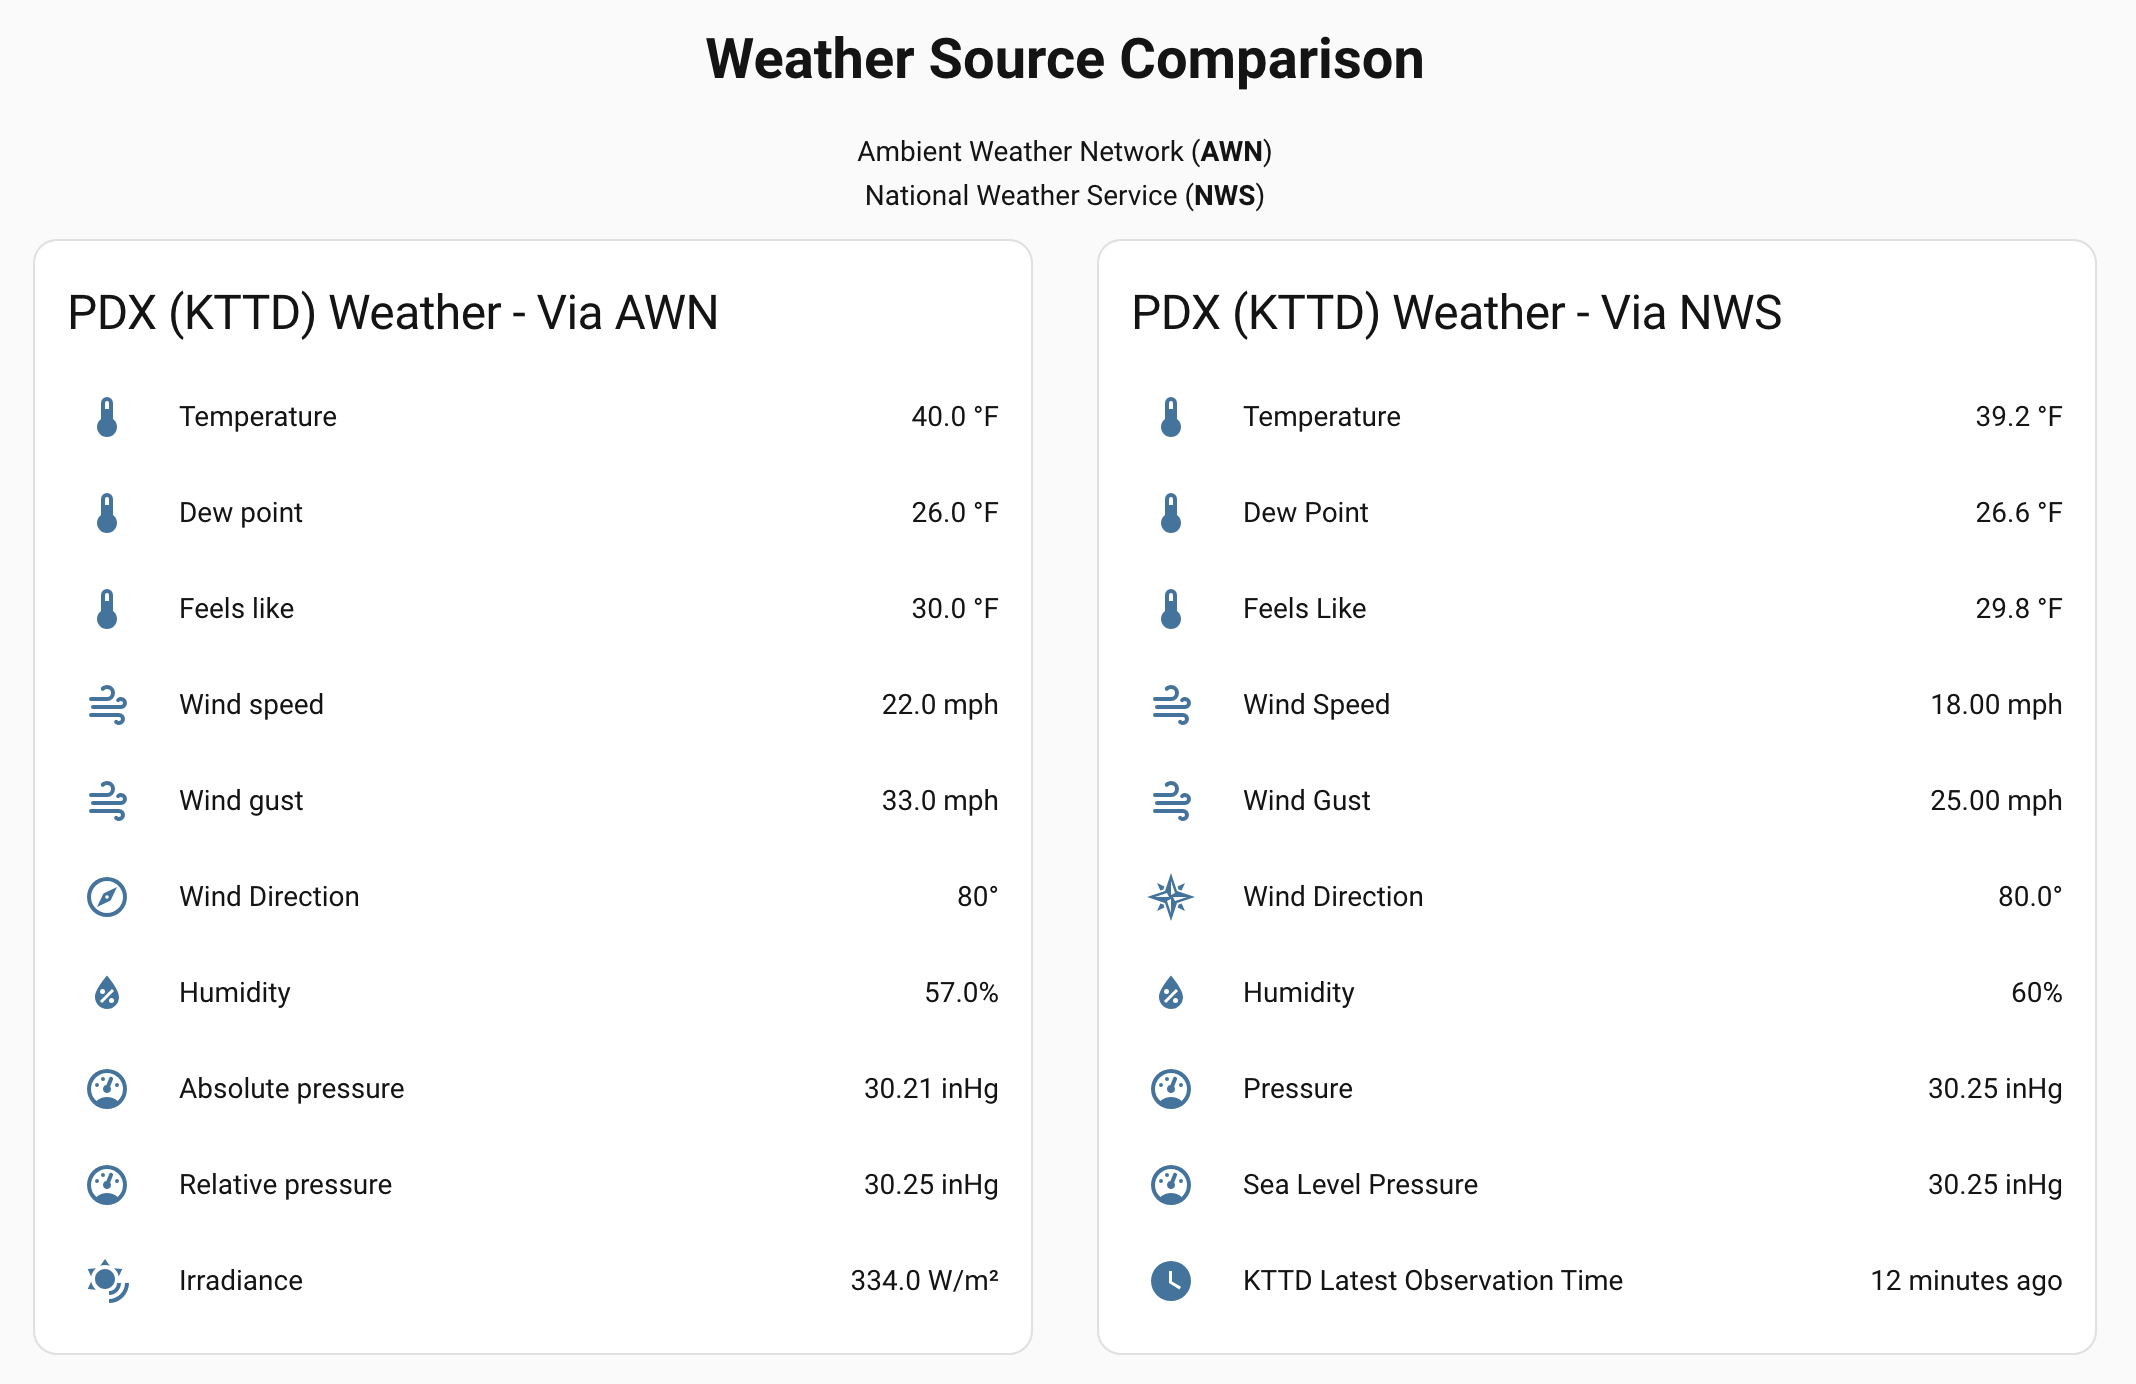Image resolution: width=2136 pixels, height=1384 pixels.
Task: Click the NWS Dew Point thermometer icon
Action: [x=1171, y=513]
